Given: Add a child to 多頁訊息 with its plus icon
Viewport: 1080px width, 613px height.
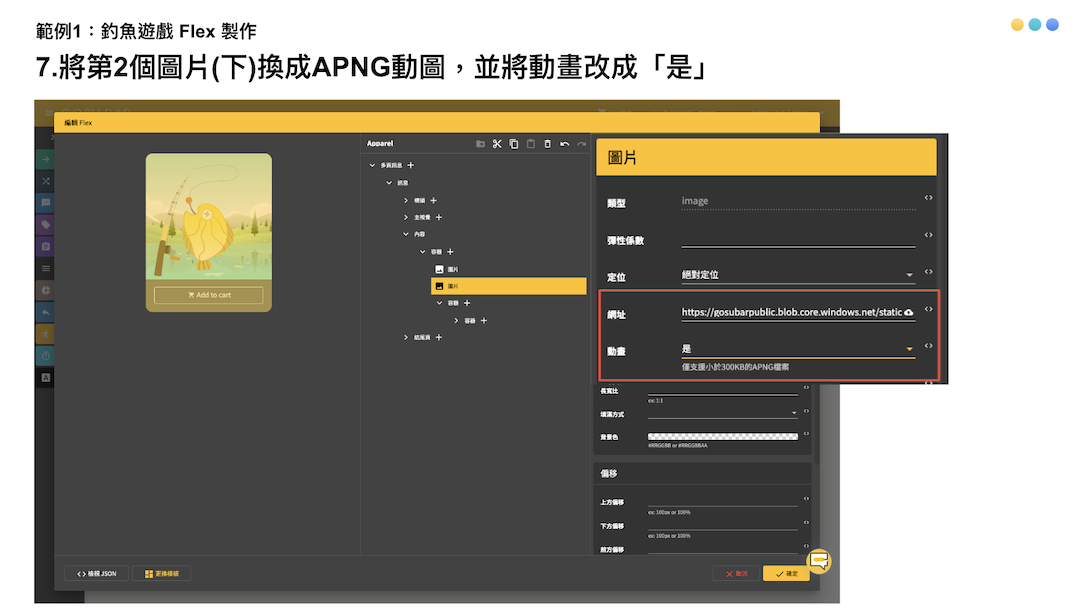Looking at the screenshot, I should (x=411, y=165).
